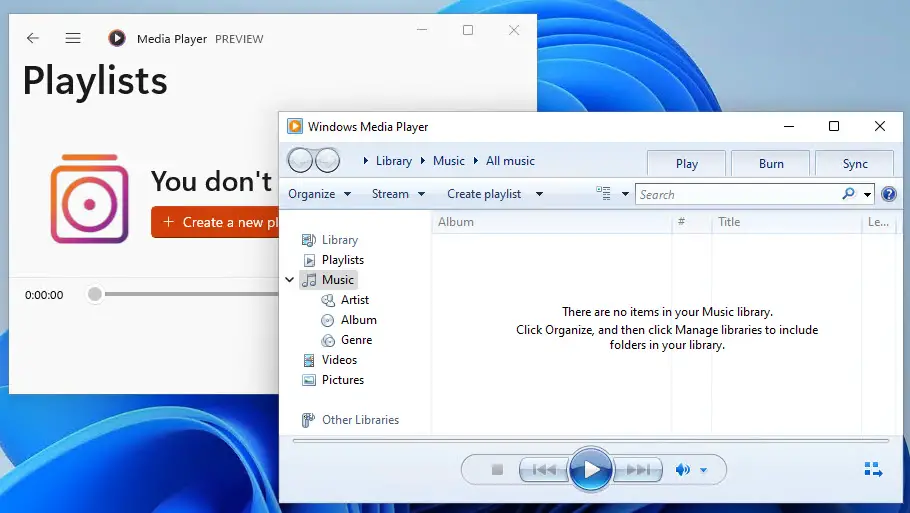Select Library in the navigation tree
This screenshot has height=513, width=910.
(x=340, y=240)
